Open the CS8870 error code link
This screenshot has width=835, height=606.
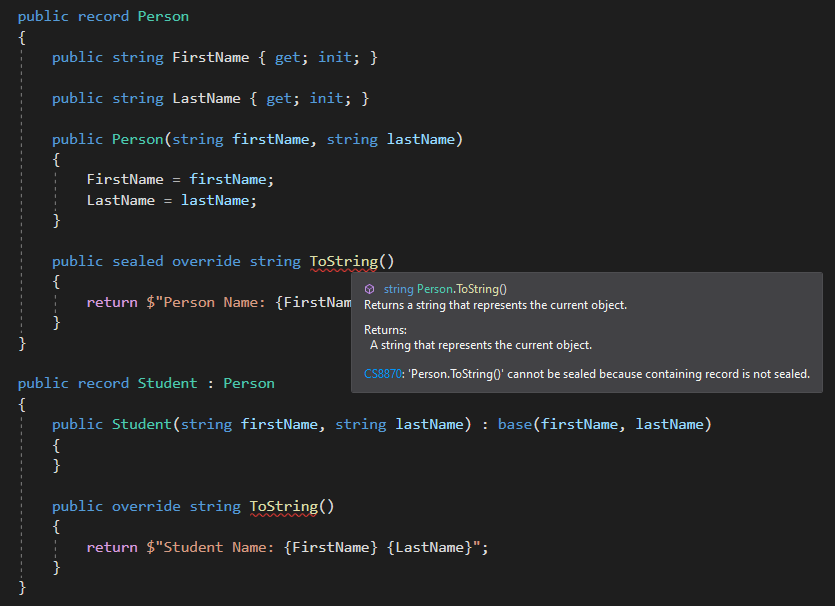(x=382, y=374)
